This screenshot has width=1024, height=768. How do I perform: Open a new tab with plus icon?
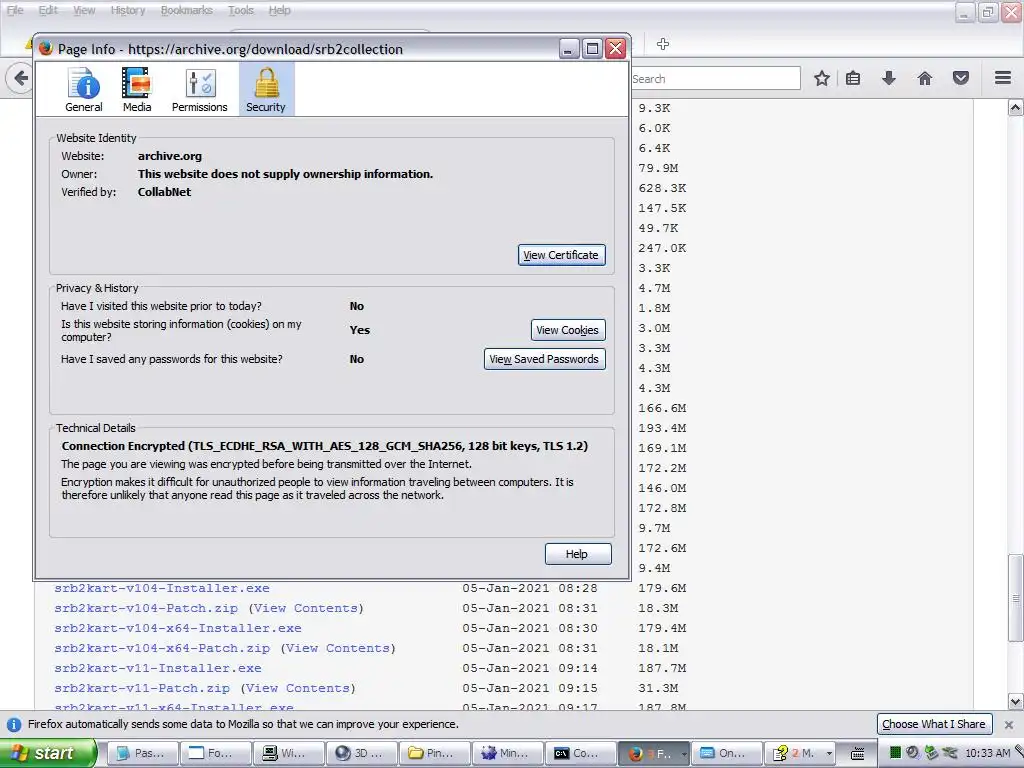663,44
